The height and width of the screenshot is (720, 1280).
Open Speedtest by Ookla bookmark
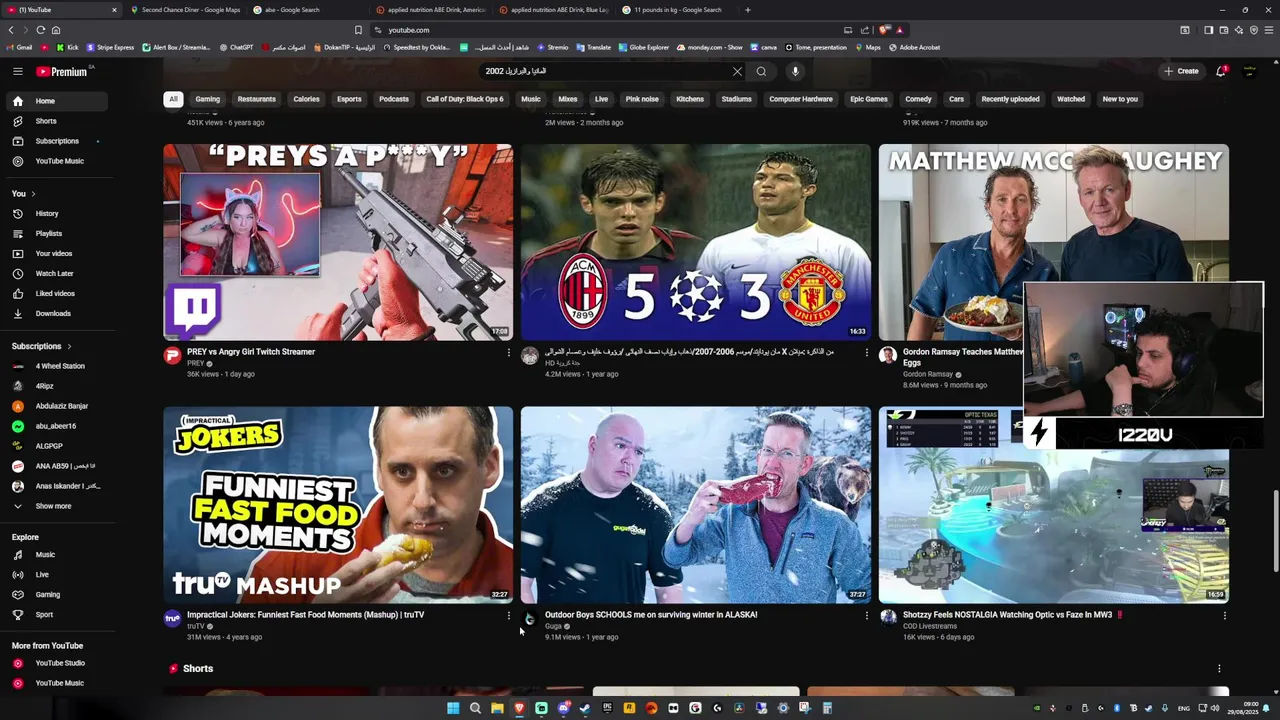point(416,47)
